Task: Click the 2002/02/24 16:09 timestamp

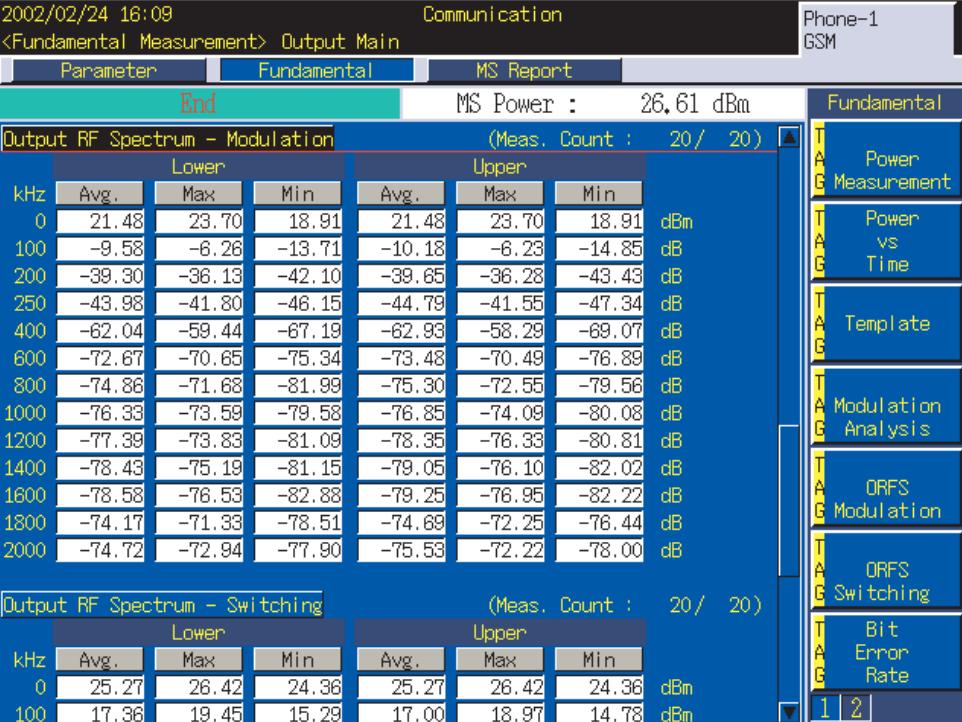Action: click(x=87, y=14)
